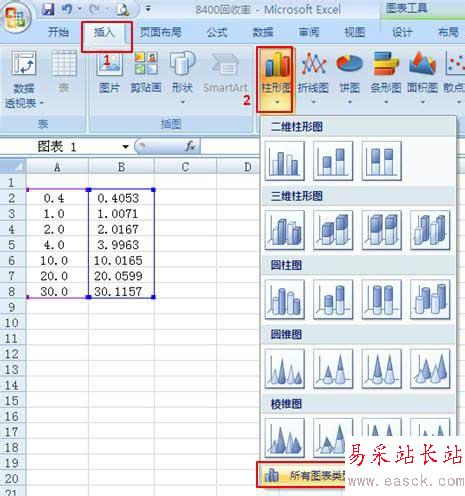Switch to the 设计 (Design) chart tab
465x496 pixels.
pos(402,32)
